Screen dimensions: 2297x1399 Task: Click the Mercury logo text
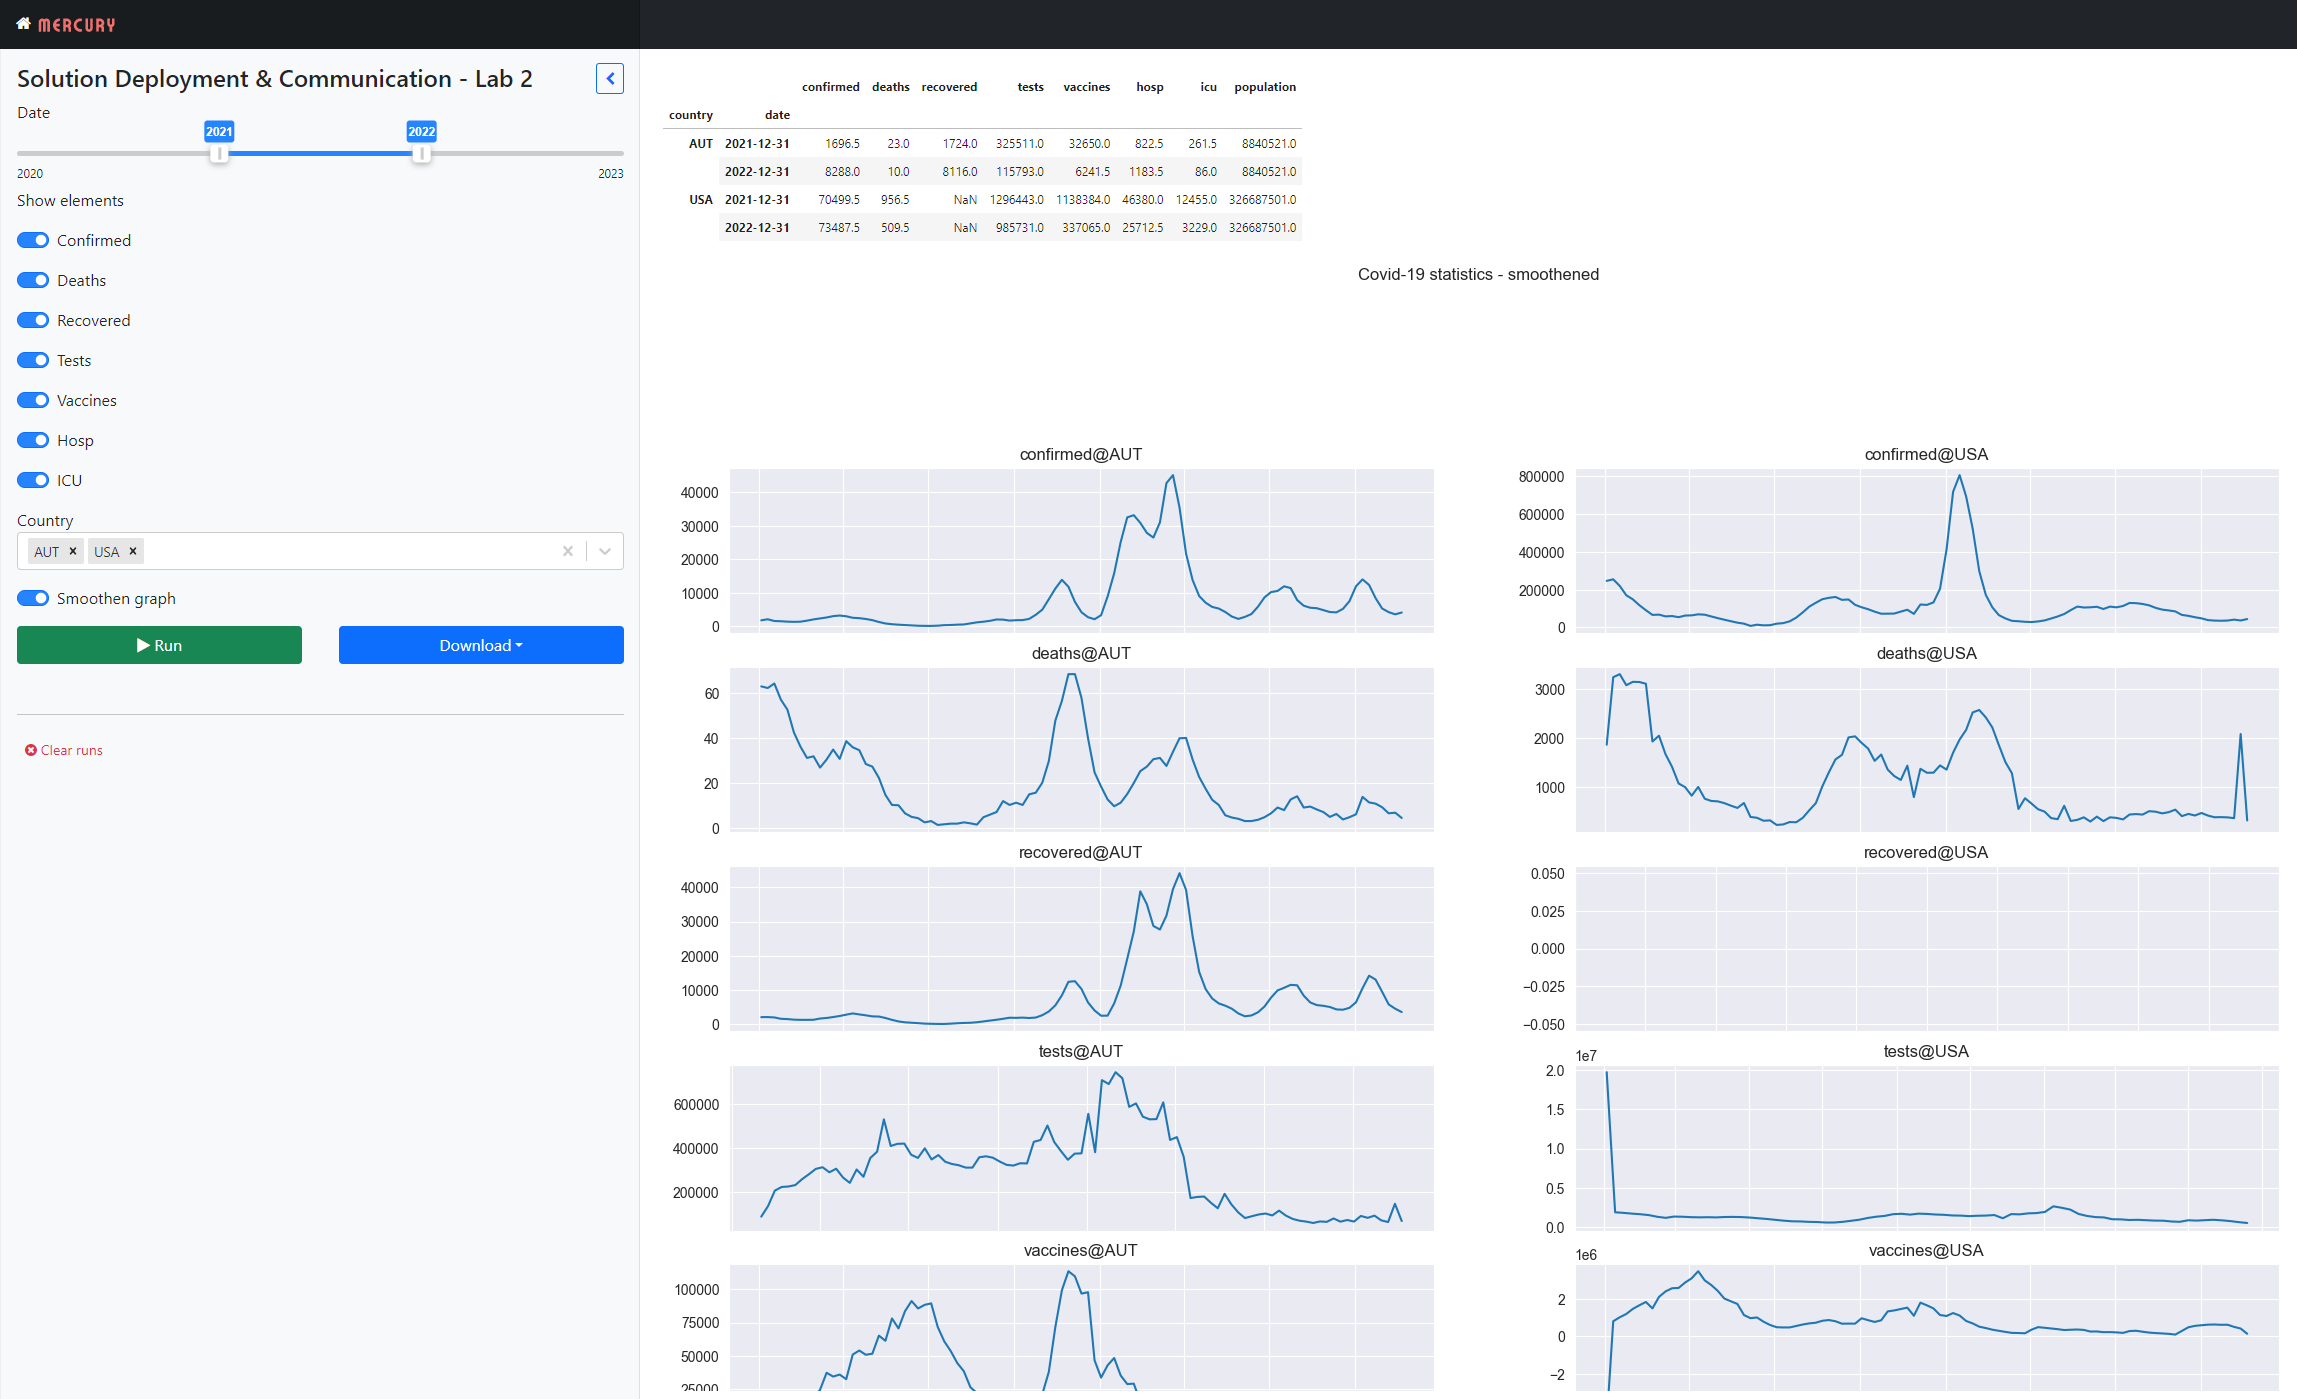[77, 25]
